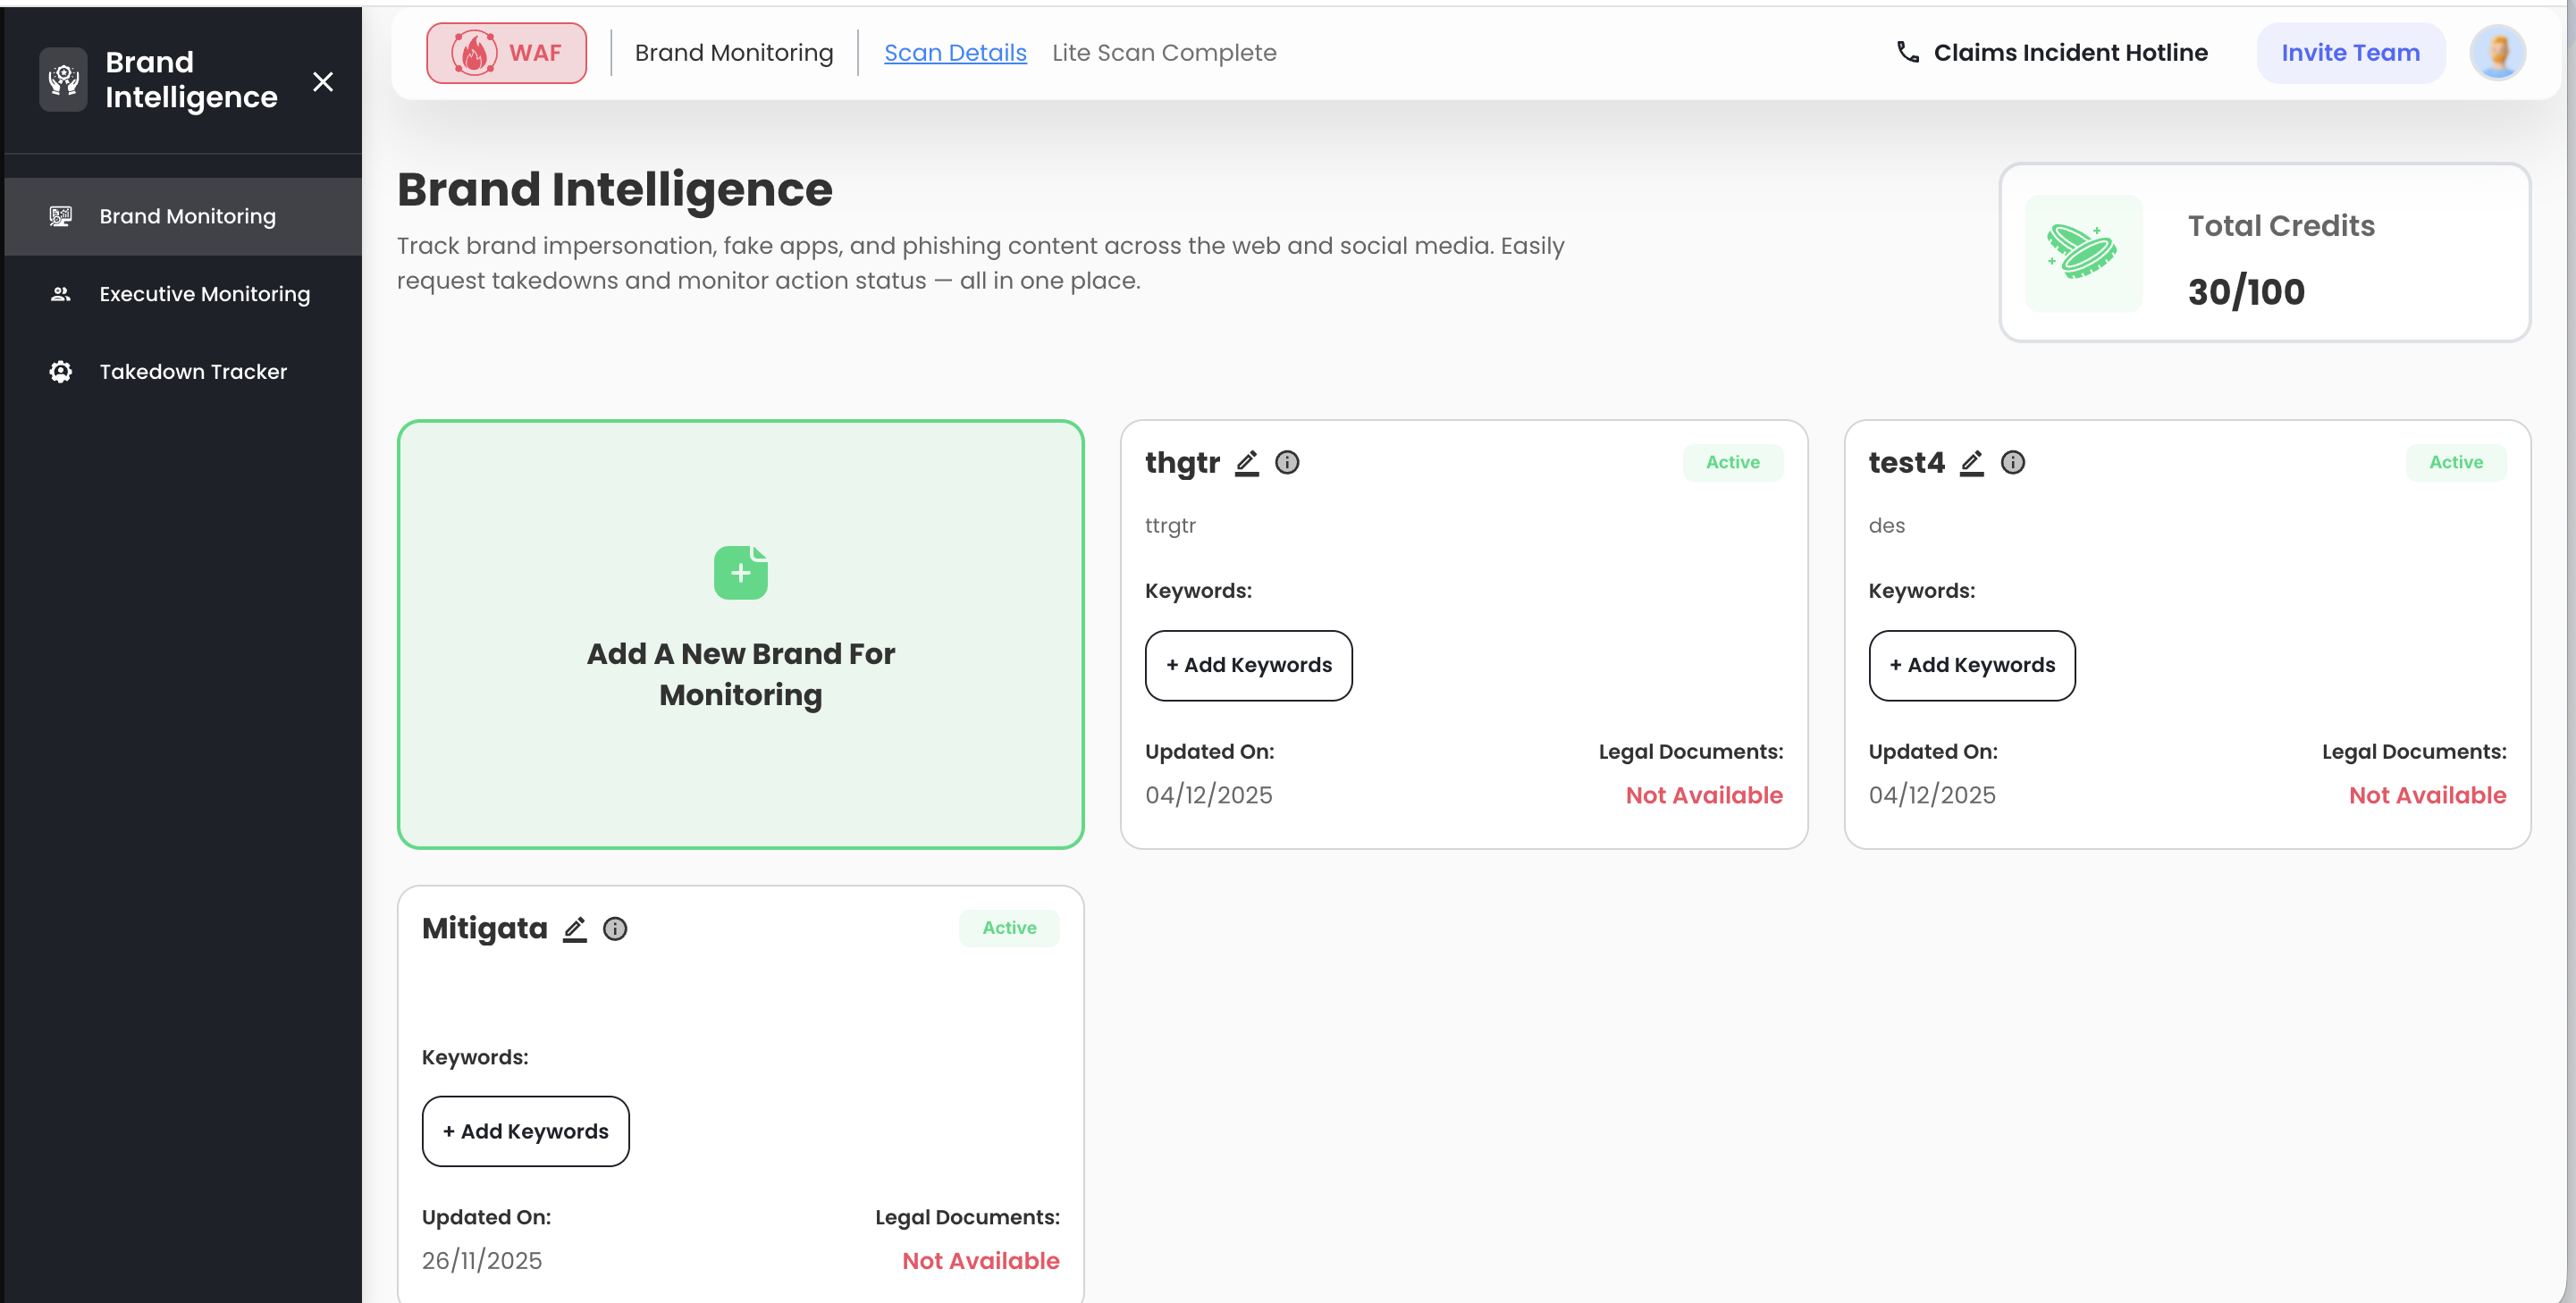Open the Takedown Tracker section

192,371
